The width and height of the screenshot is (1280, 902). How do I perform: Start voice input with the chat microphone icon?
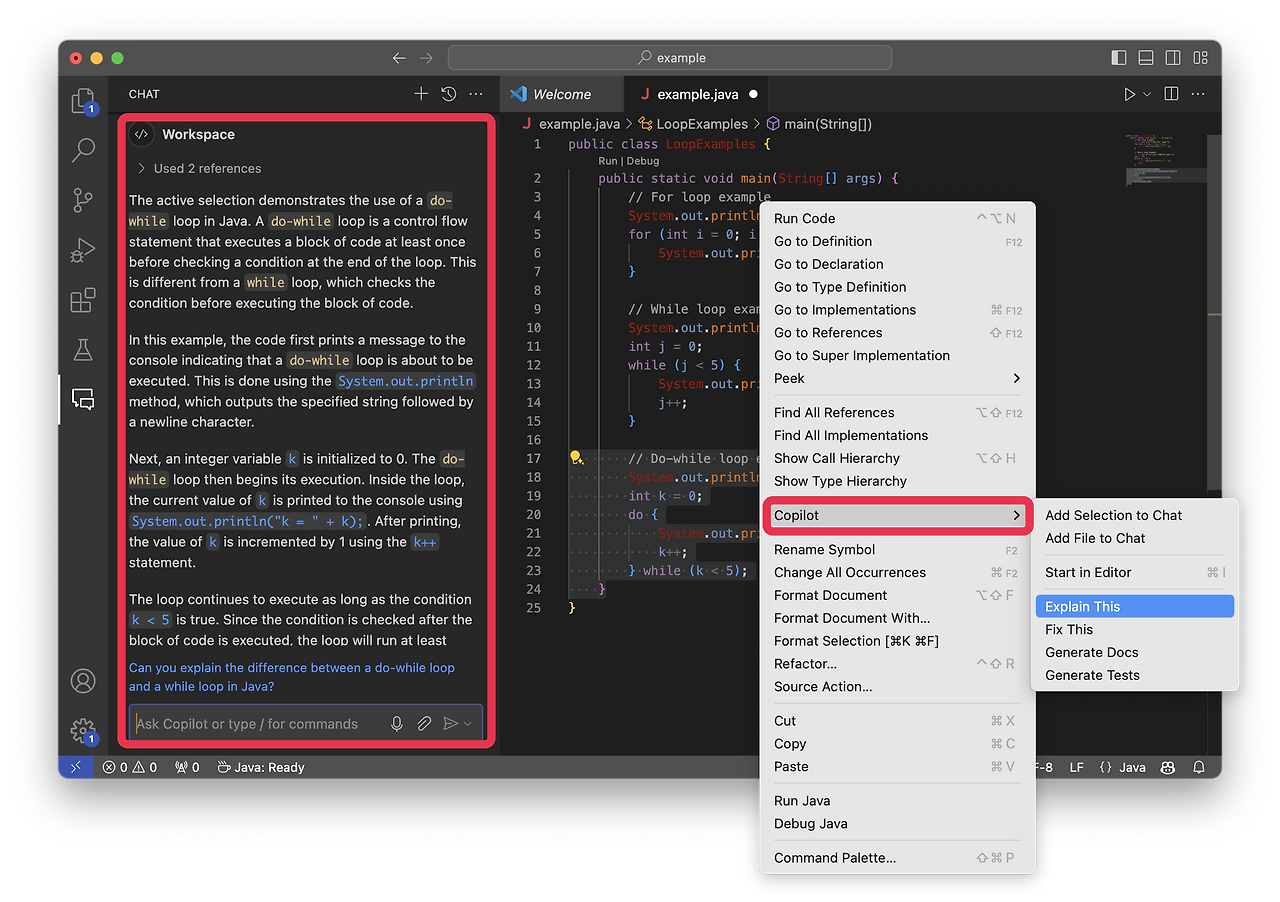click(397, 722)
